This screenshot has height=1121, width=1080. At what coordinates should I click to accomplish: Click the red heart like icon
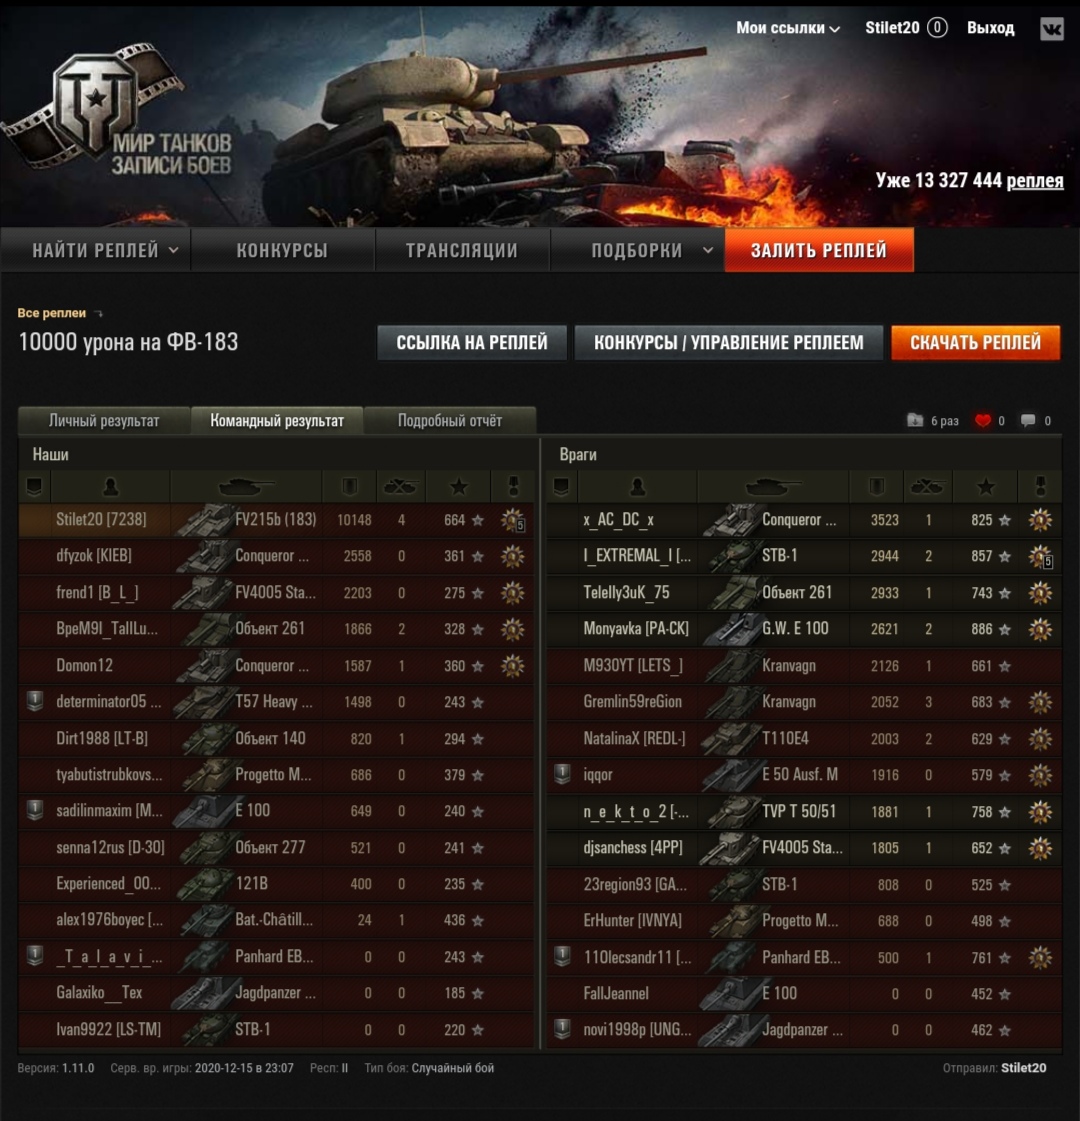coord(983,420)
